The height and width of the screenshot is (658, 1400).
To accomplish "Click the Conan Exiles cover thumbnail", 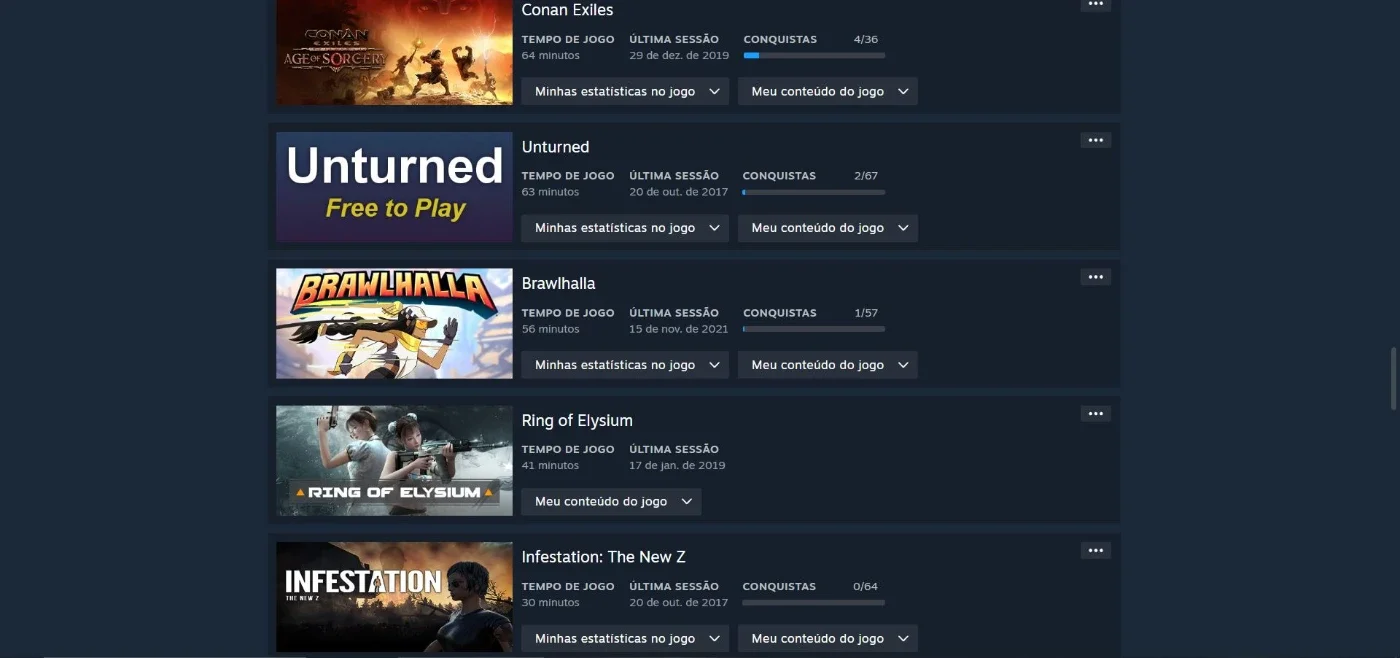I will point(394,52).
